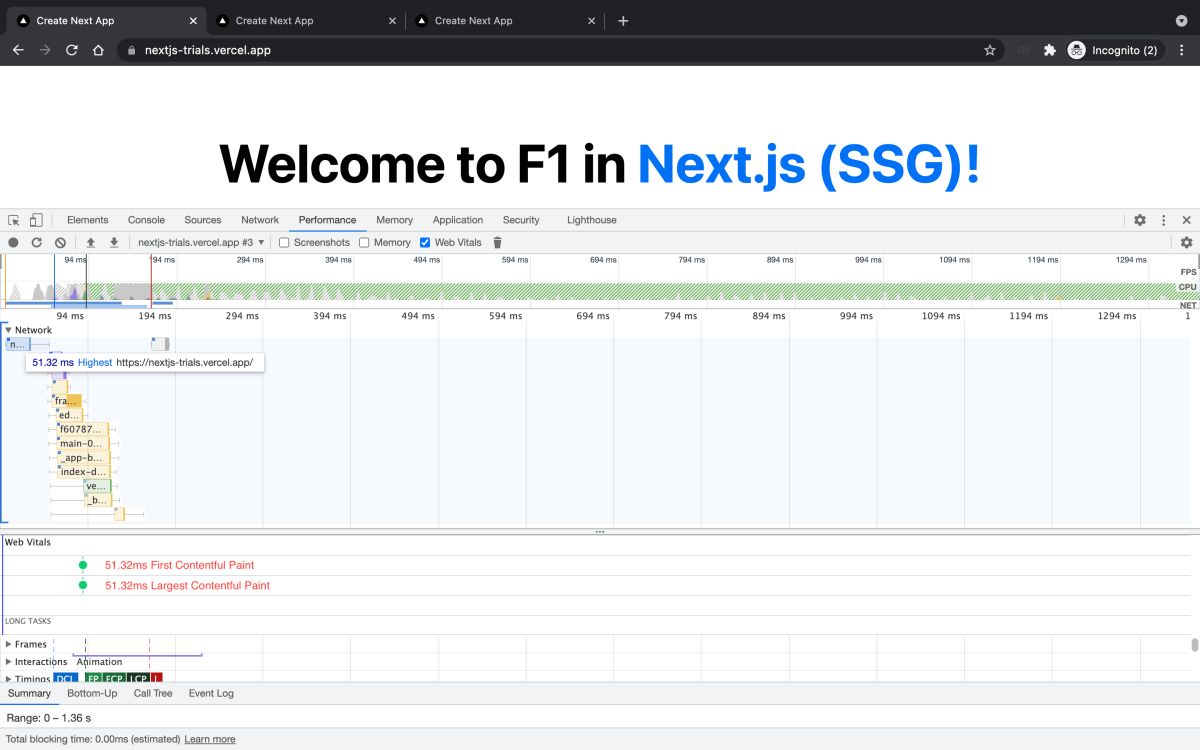Expand the Interactions track
The image size is (1200, 750).
pyautogui.click(x=8, y=662)
